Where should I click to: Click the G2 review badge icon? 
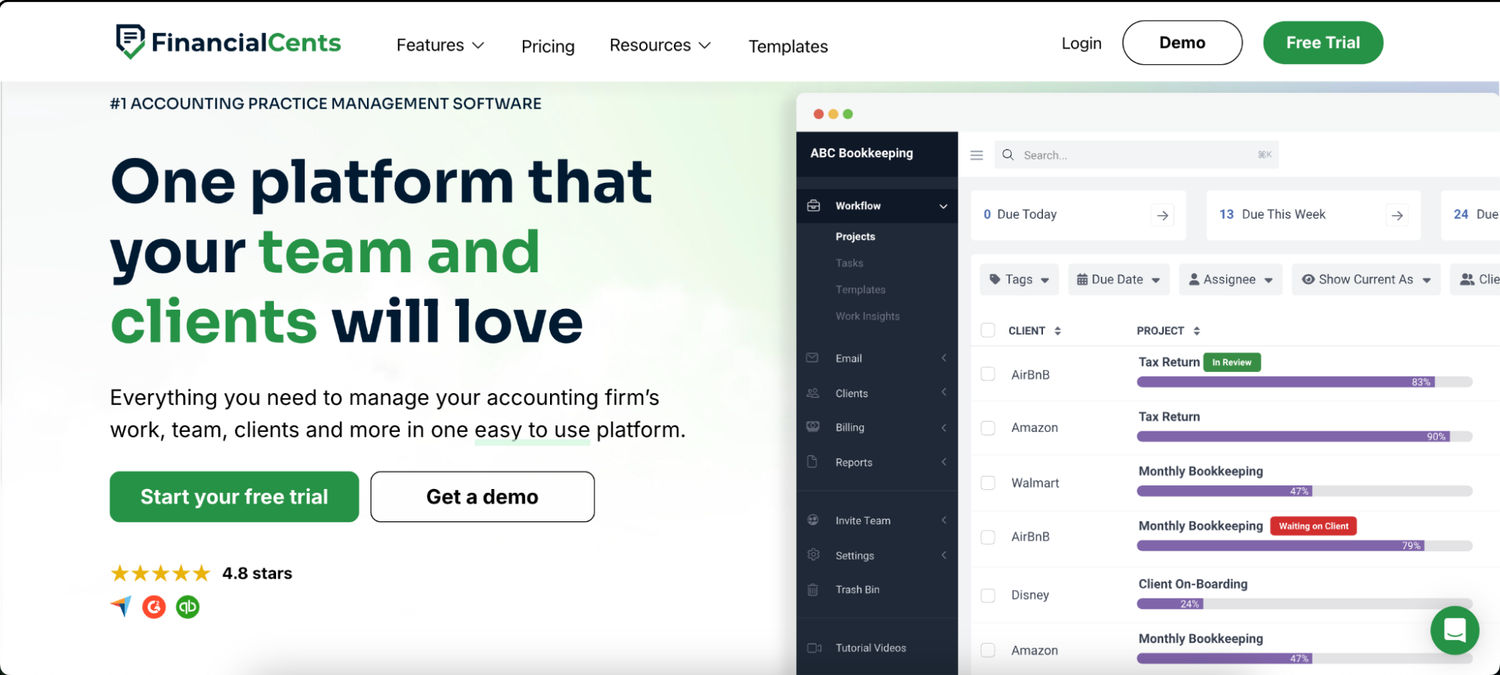[154, 606]
